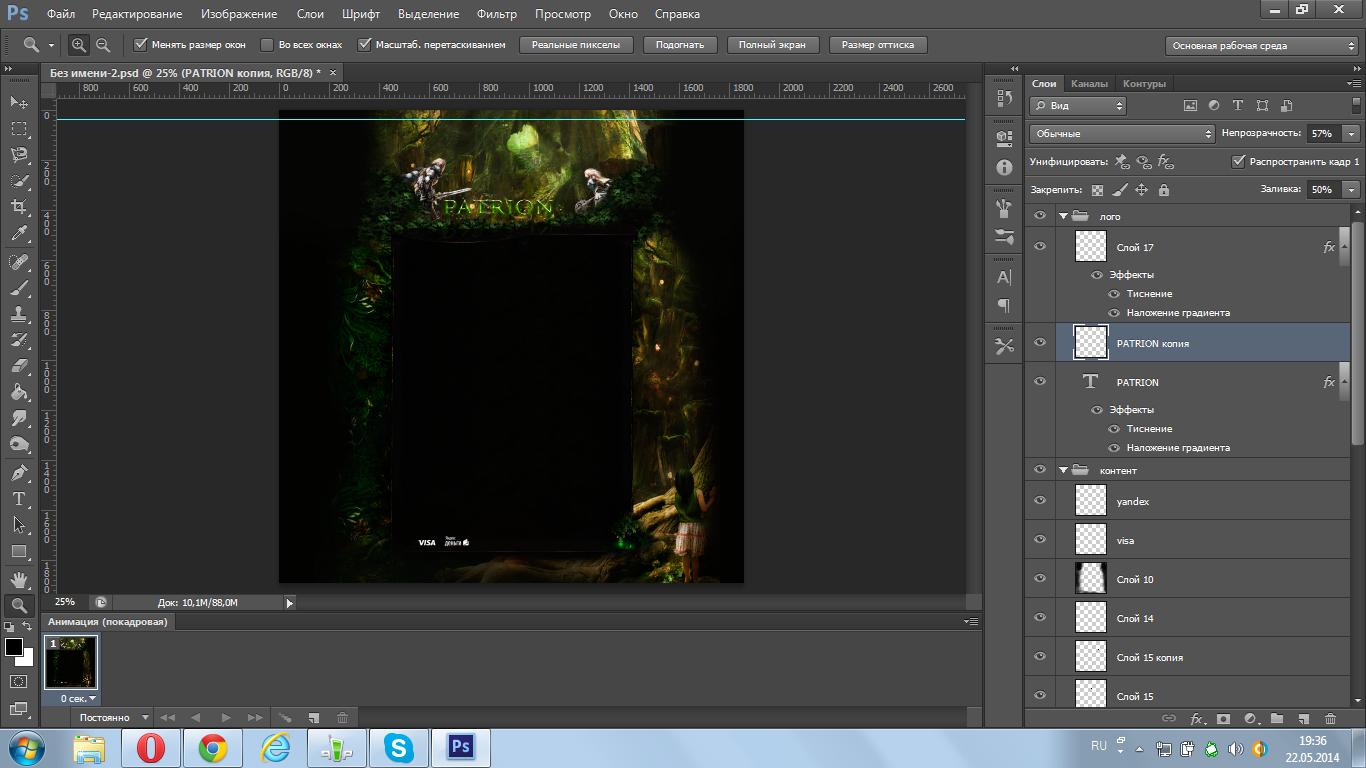This screenshot has width=1366, height=768.
Task: Delete layer with trash icon
Action: click(1330, 718)
